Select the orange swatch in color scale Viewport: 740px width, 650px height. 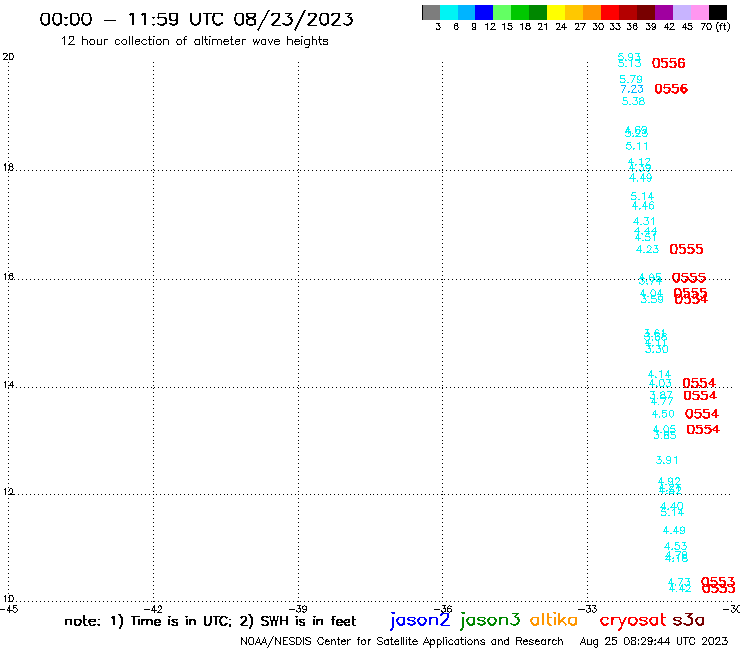click(x=592, y=12)
